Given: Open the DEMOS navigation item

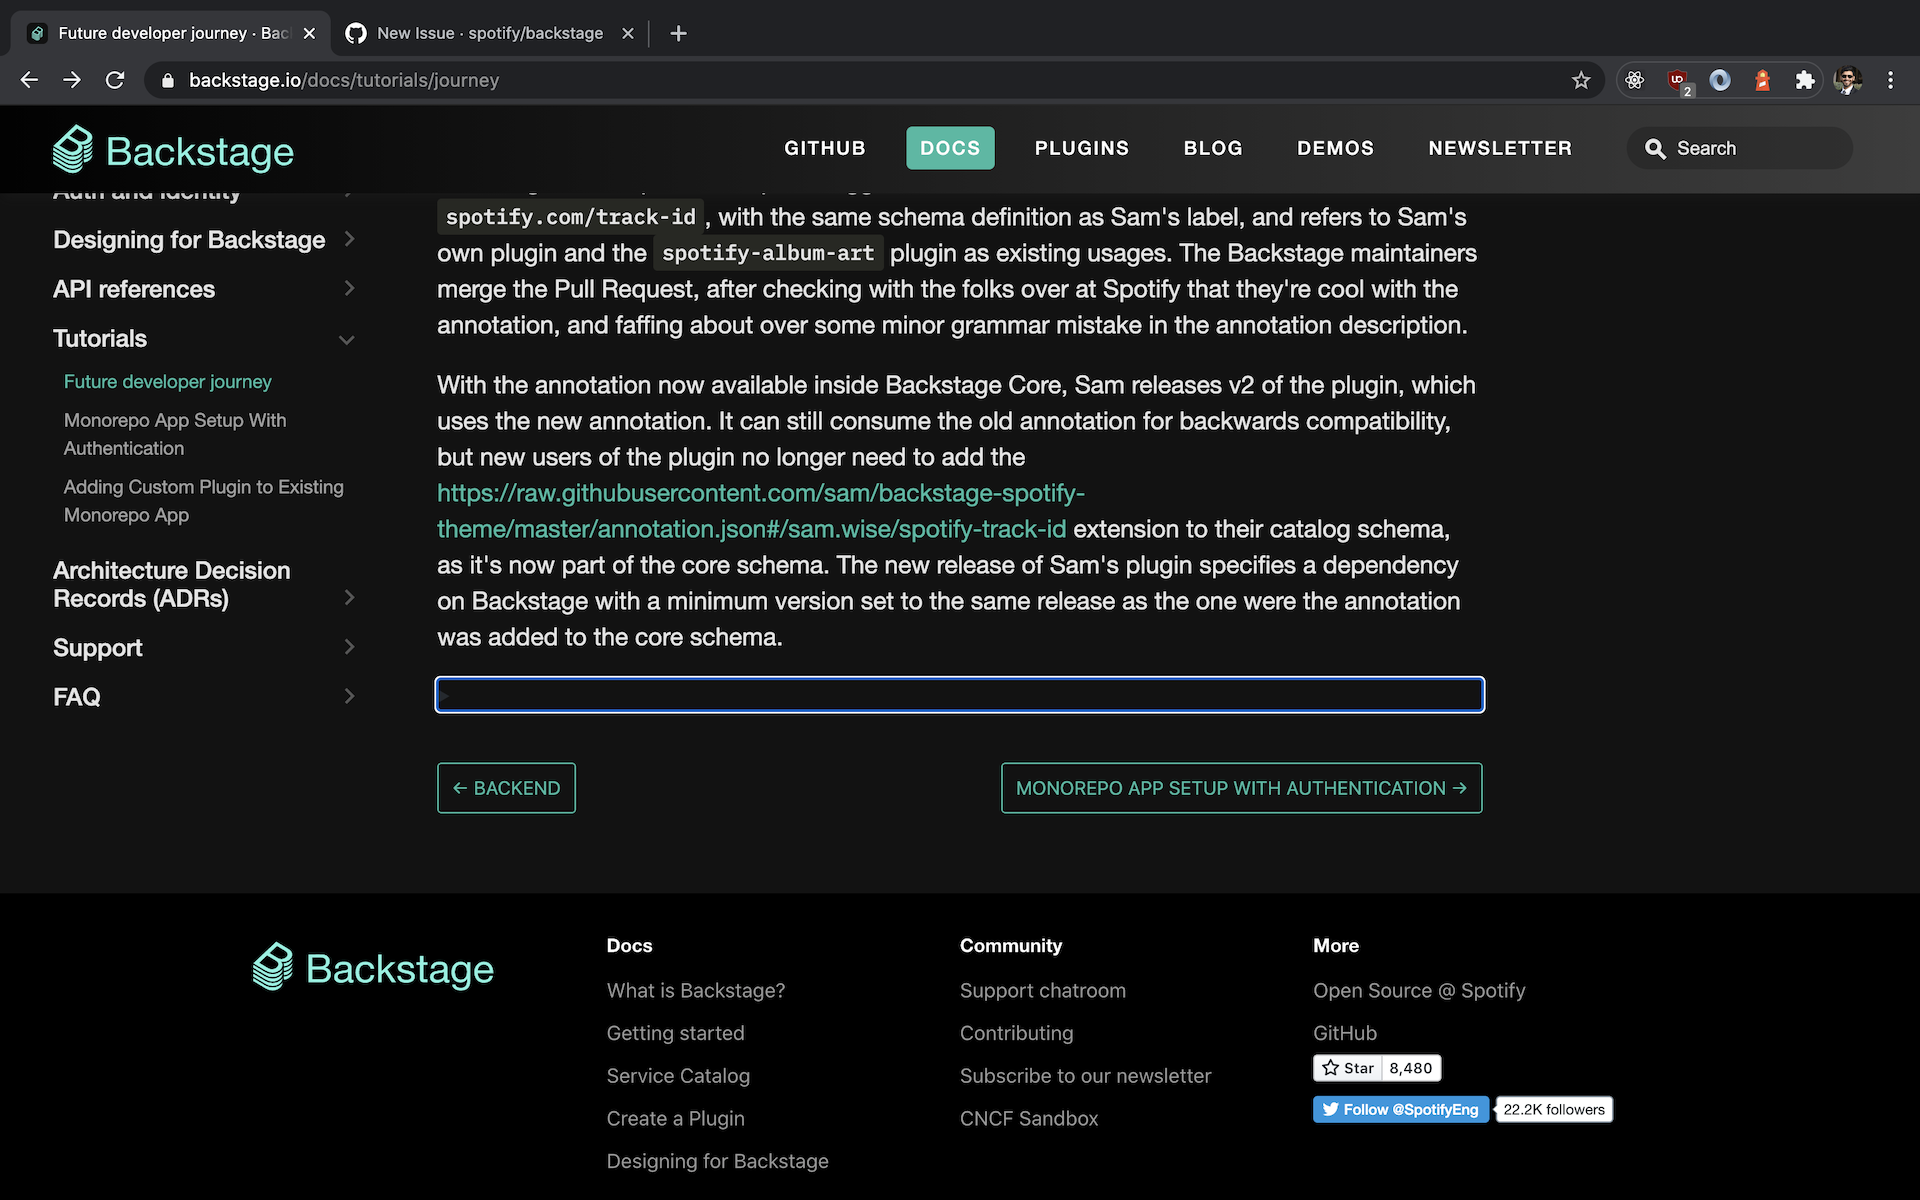Looking at the screenshot, I should point(1336,148).
